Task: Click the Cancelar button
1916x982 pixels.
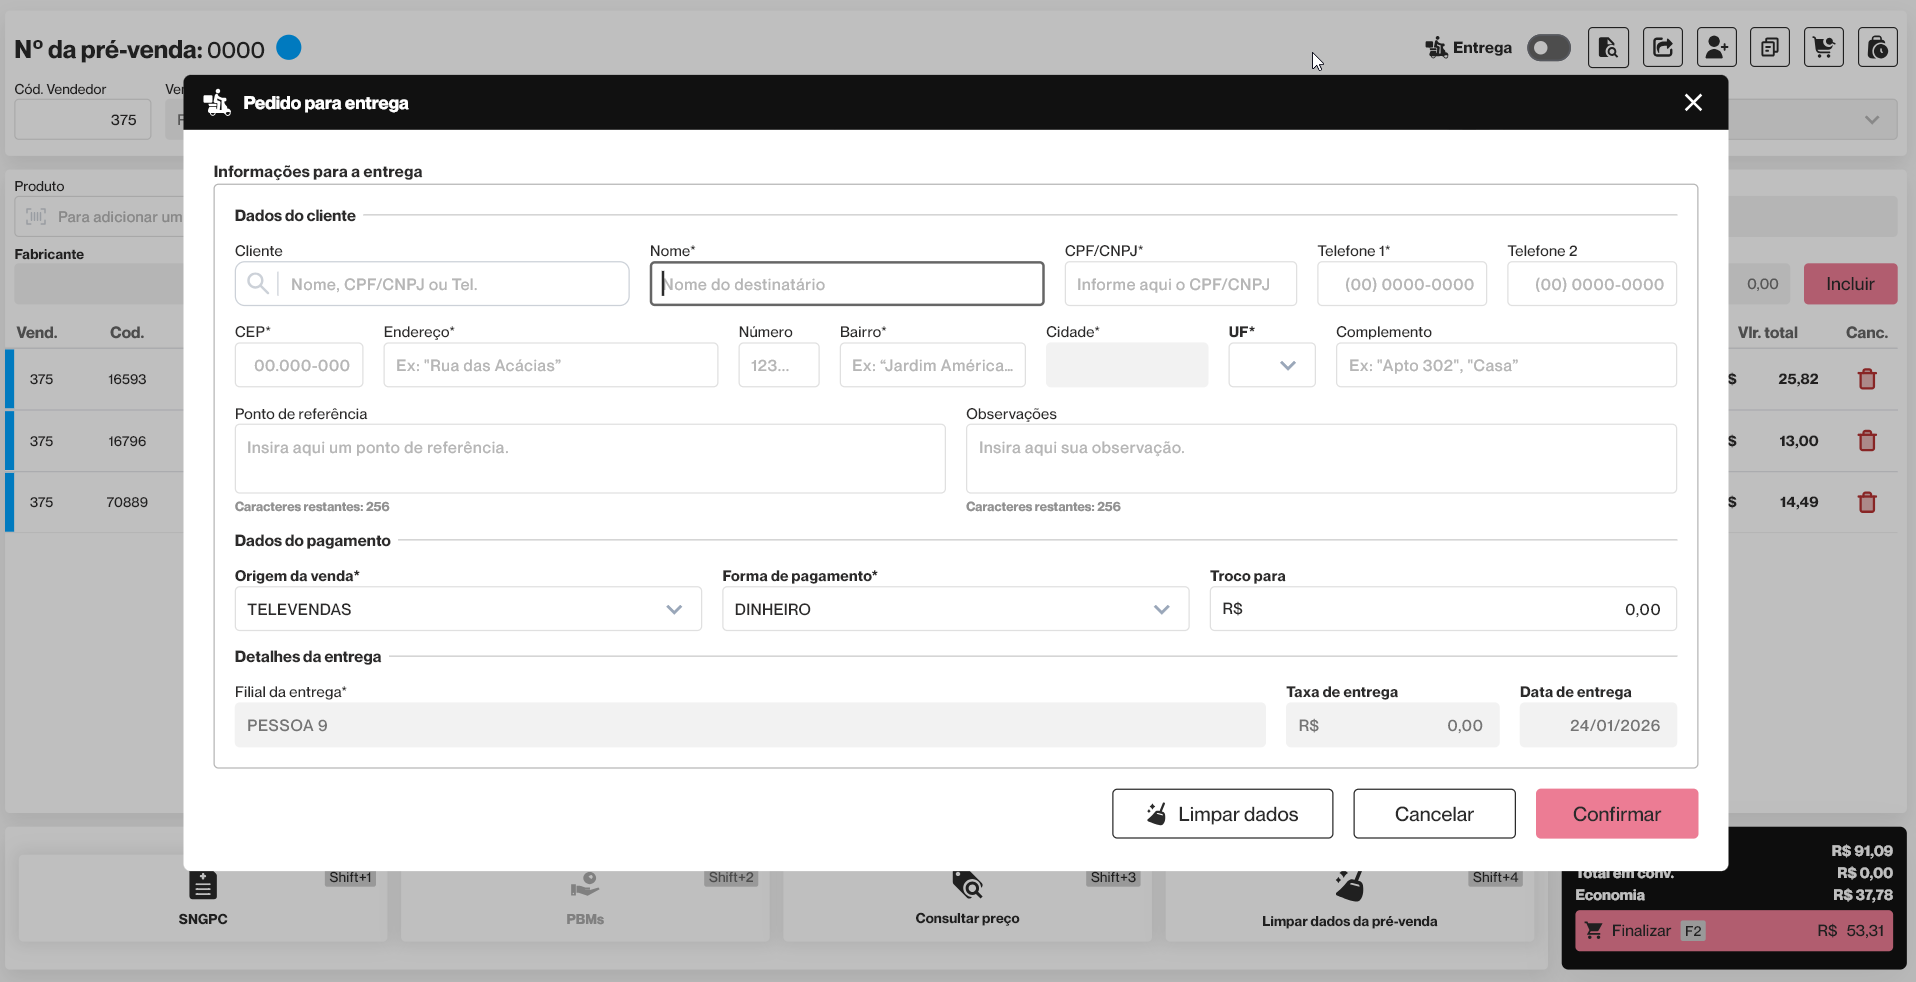Action: pos(1433,814)
